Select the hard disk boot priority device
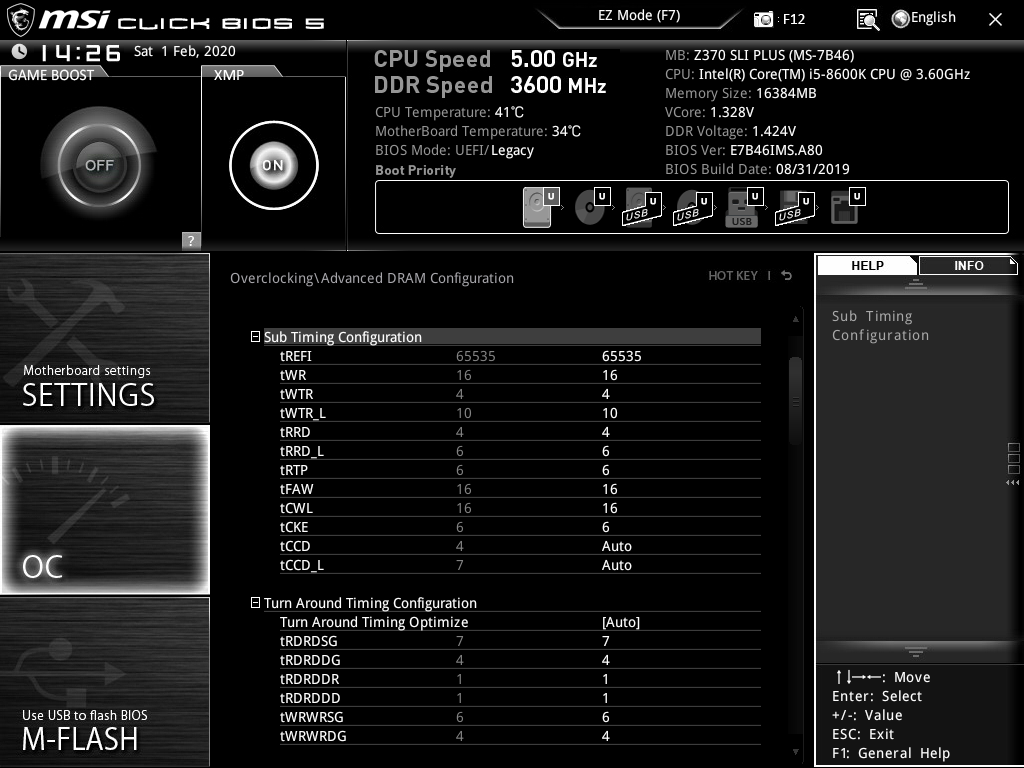 coord(541,208)
